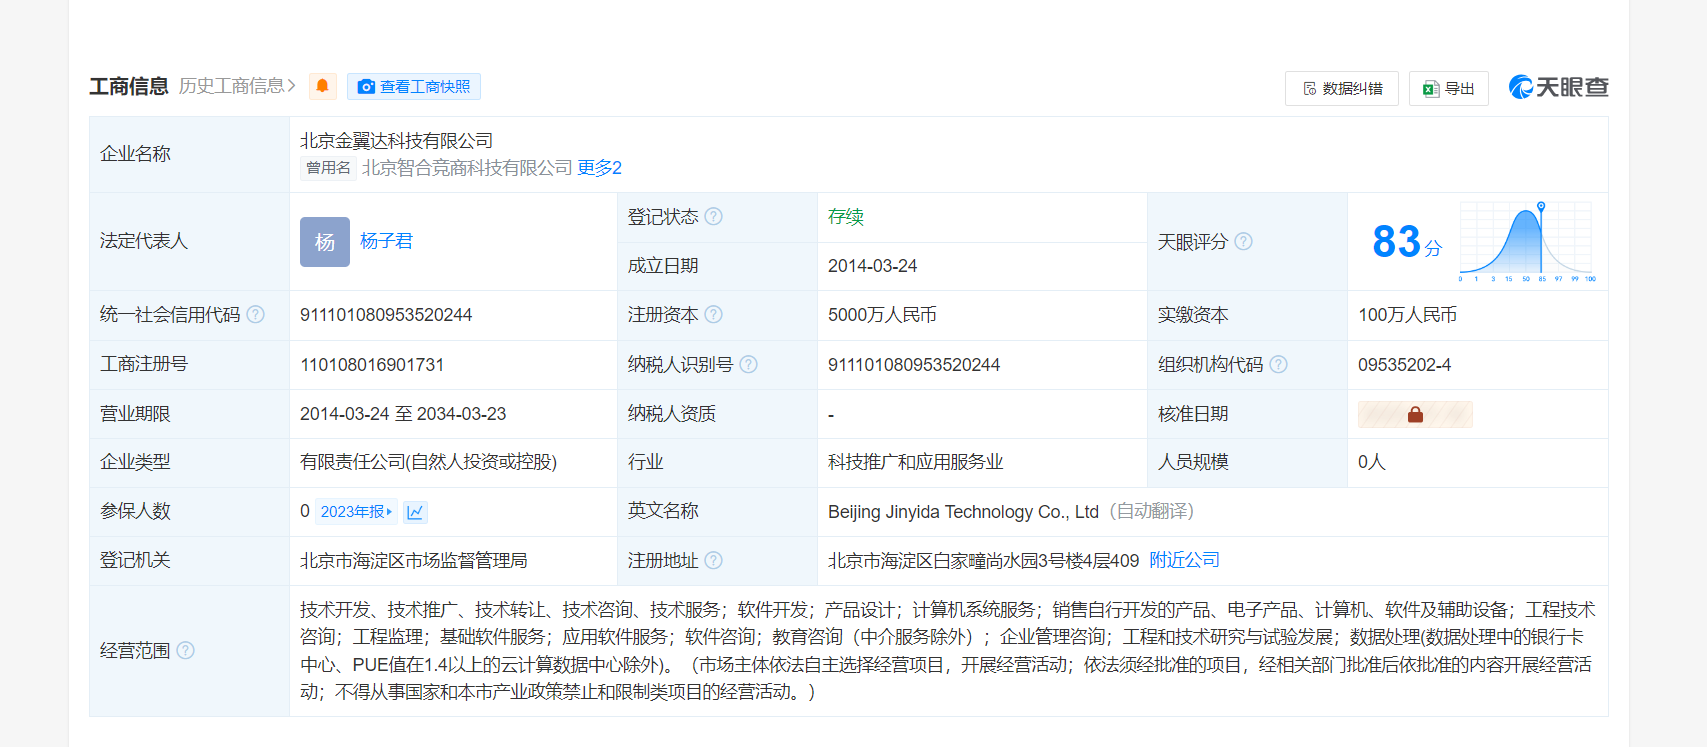The width and height of the screenshot is (1707, 747).
Task: Click the 83分 score chart
Action: click(x=1525, y=242)
